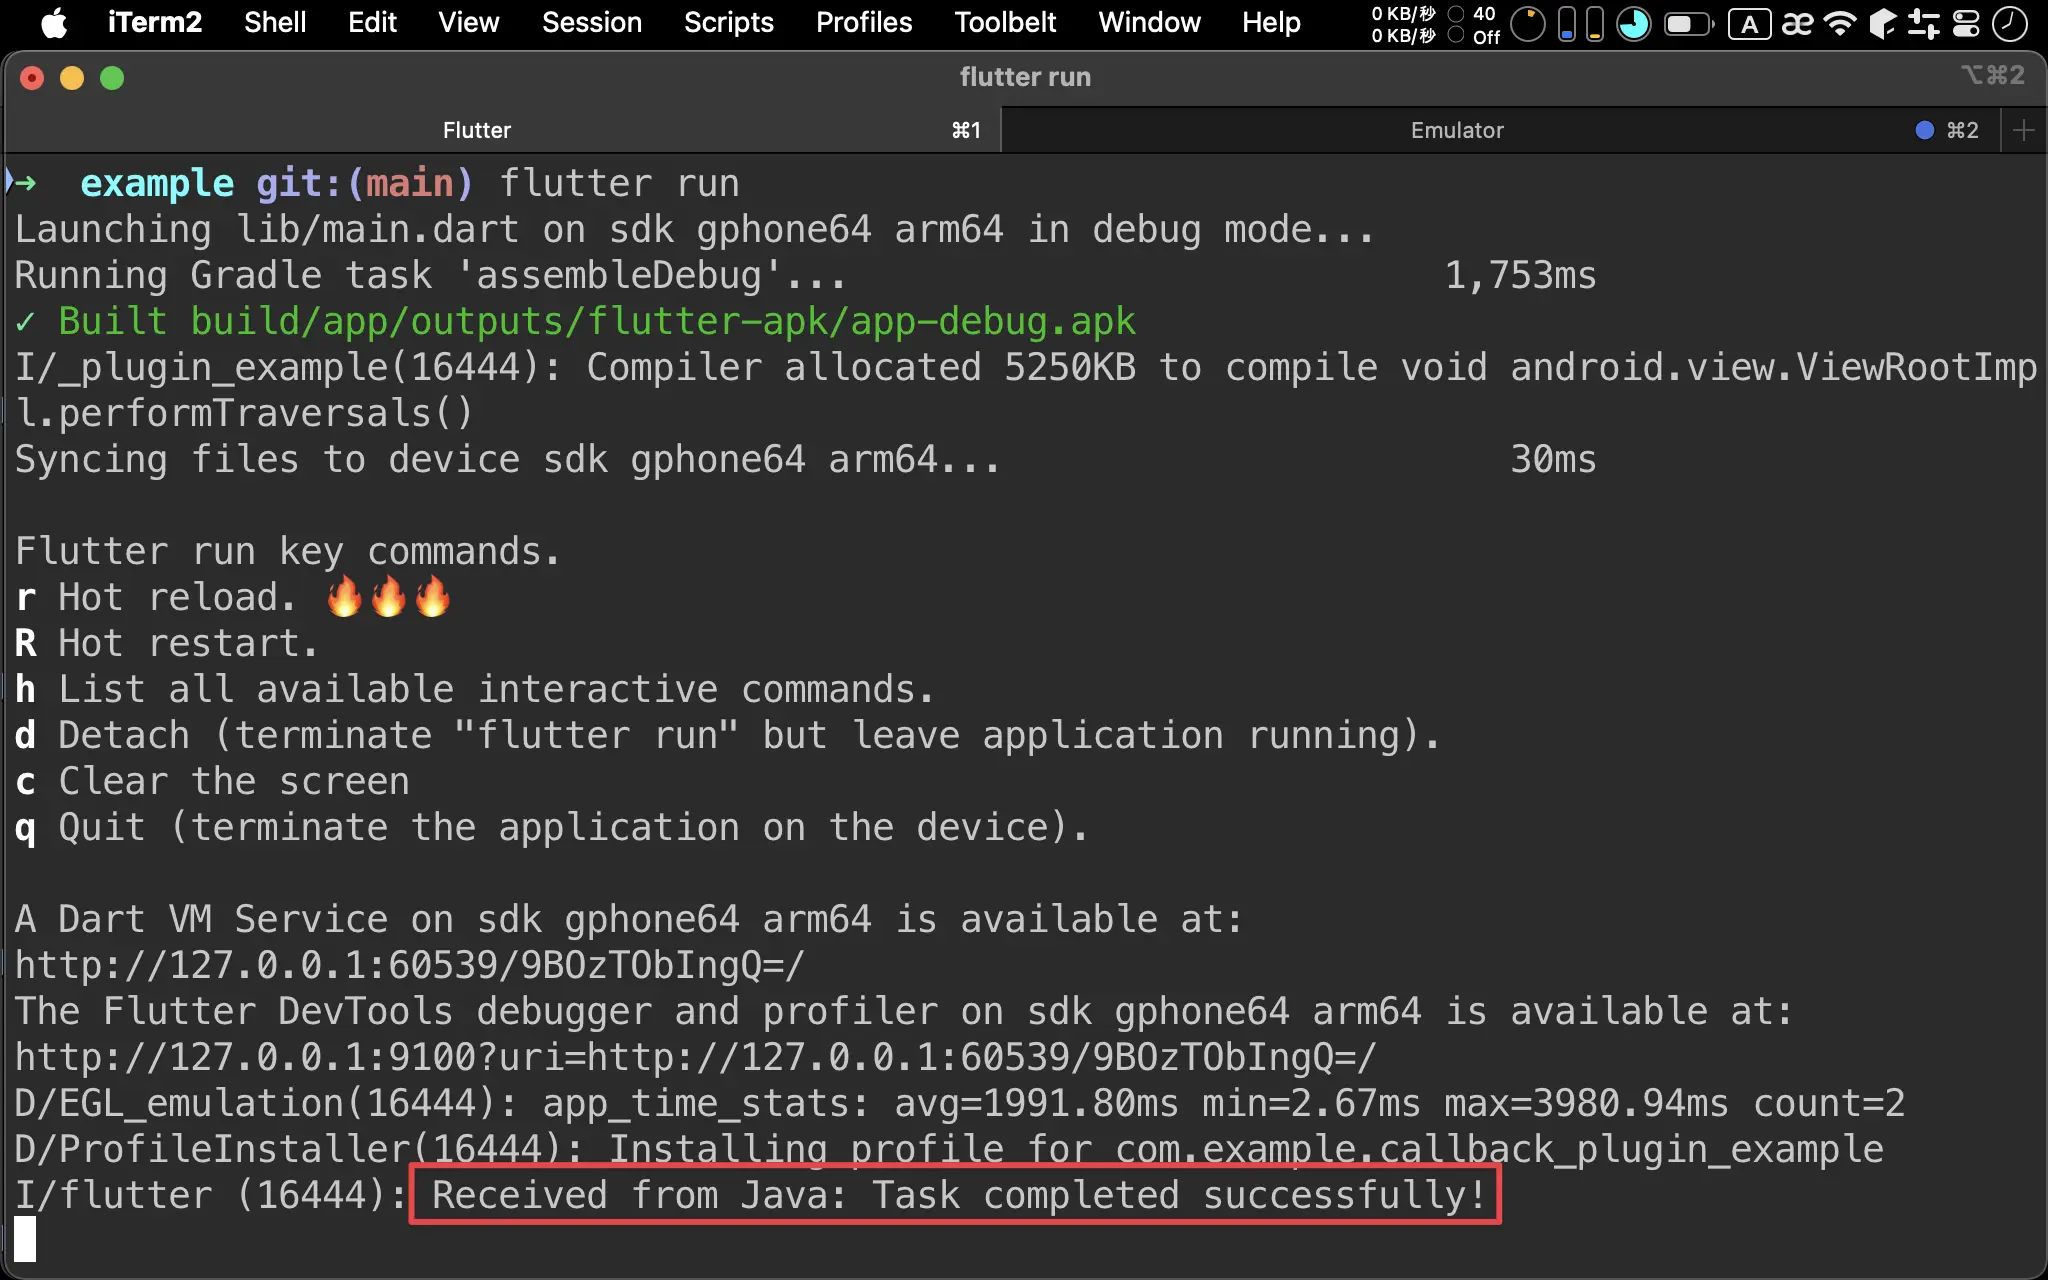Maximize iTerm2 window with green button

tap(112, 77)
